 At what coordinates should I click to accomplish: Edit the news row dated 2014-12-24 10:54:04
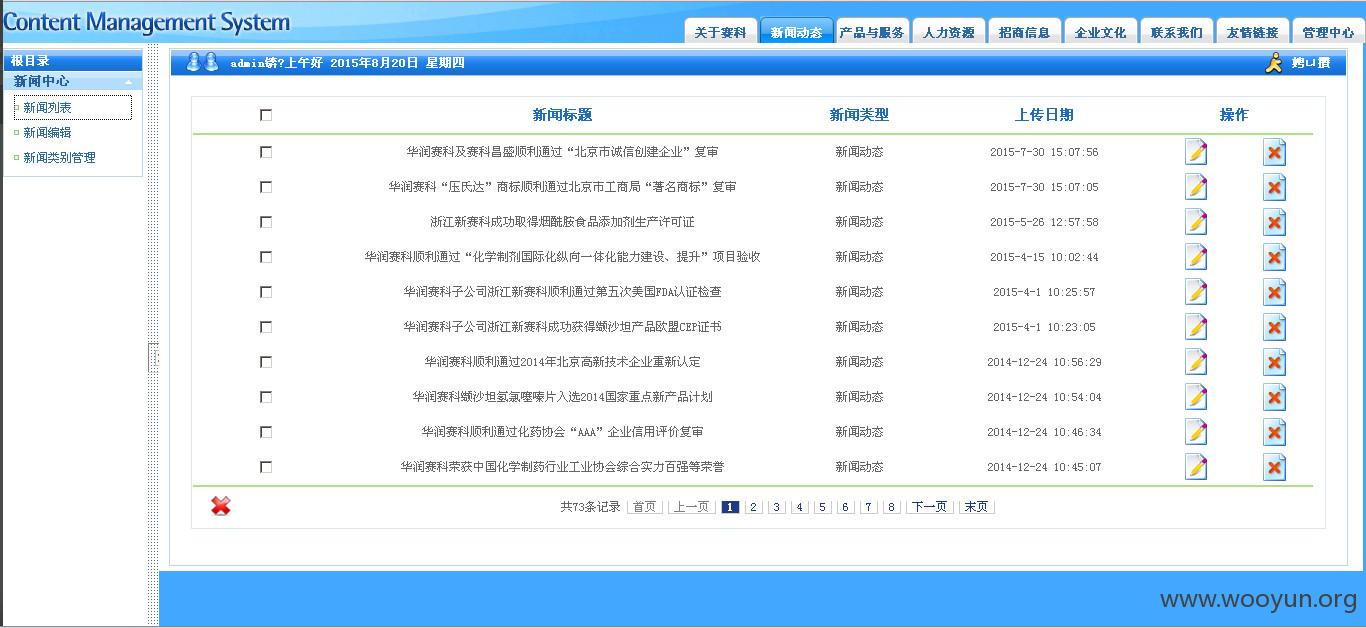1196,397
